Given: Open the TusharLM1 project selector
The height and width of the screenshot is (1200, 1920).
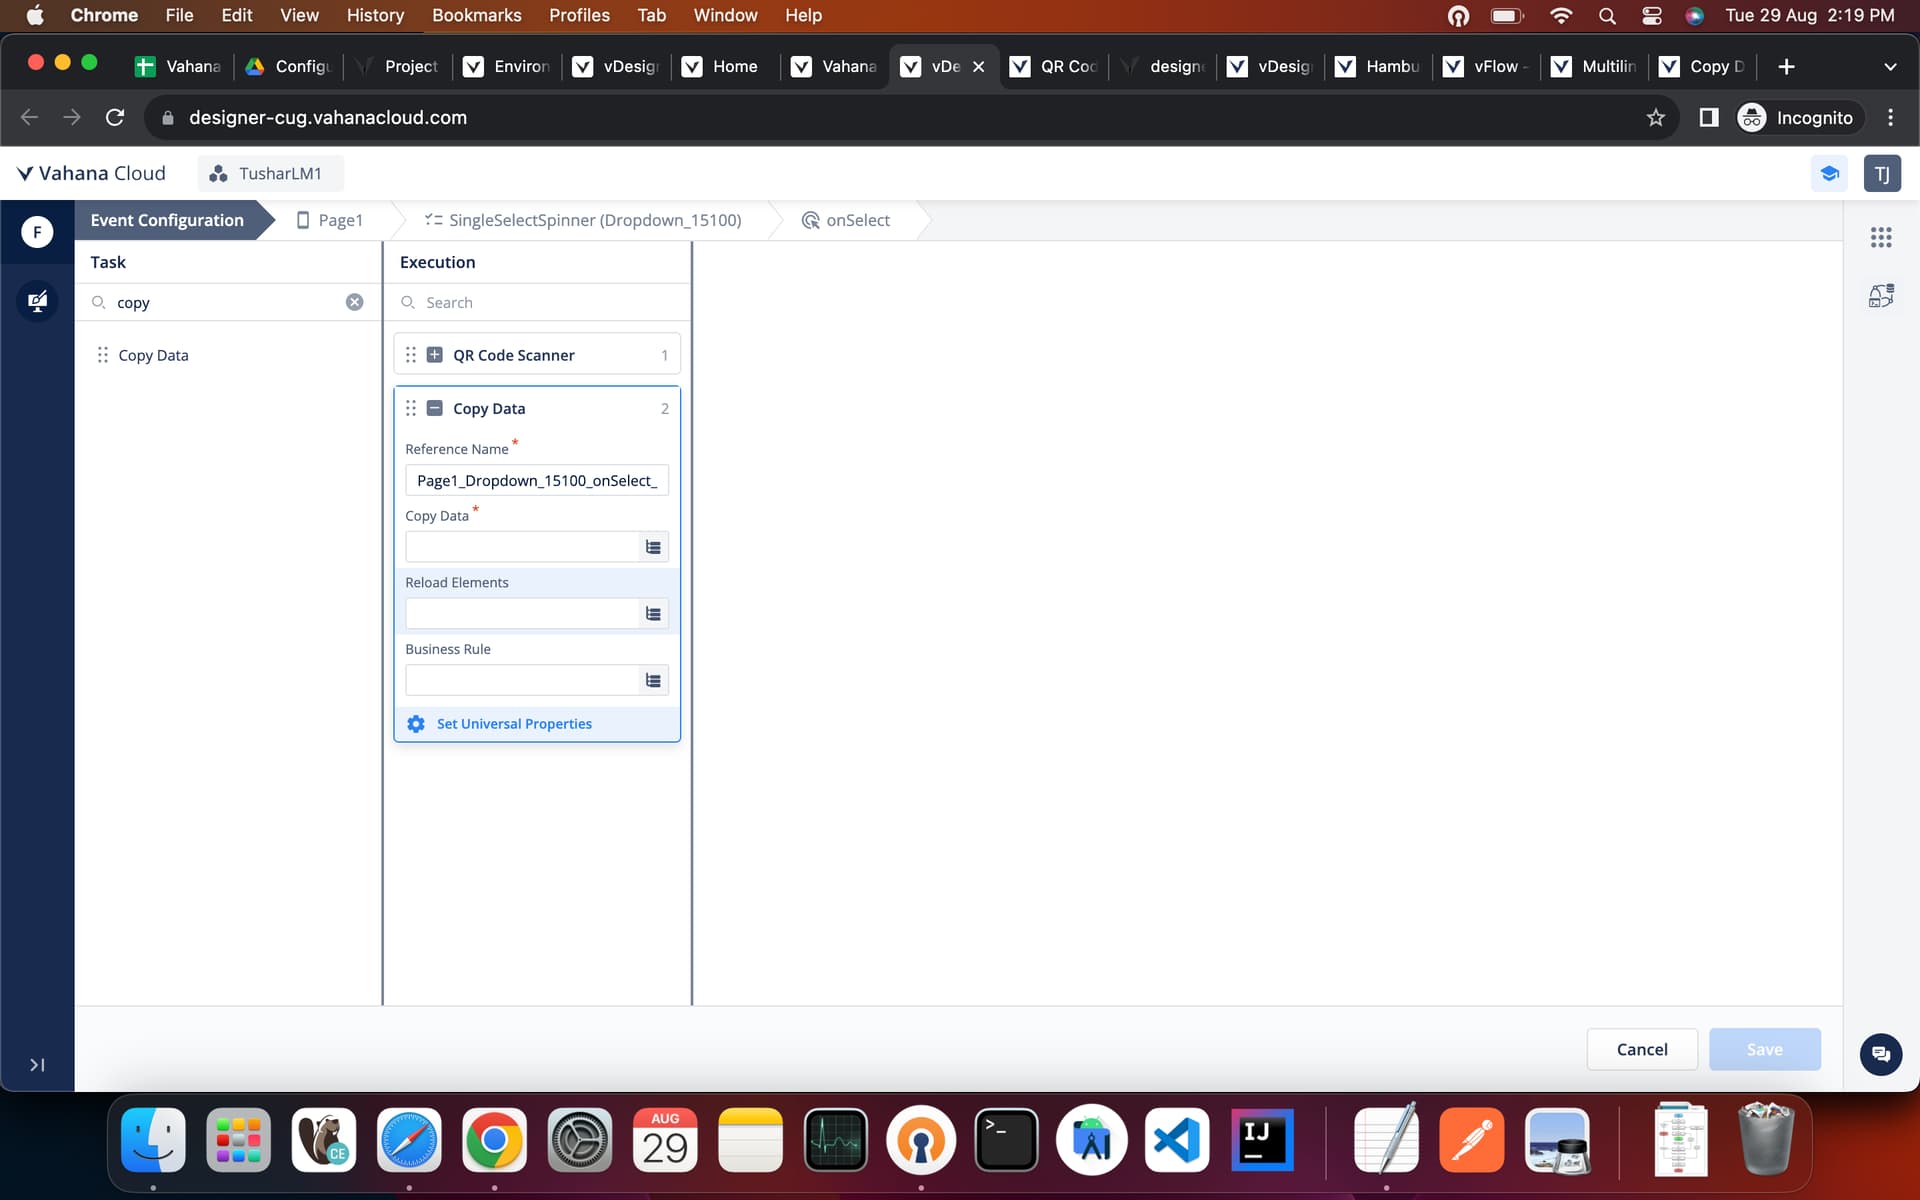Looking at the screenshot, I should (x=270, y=173).
